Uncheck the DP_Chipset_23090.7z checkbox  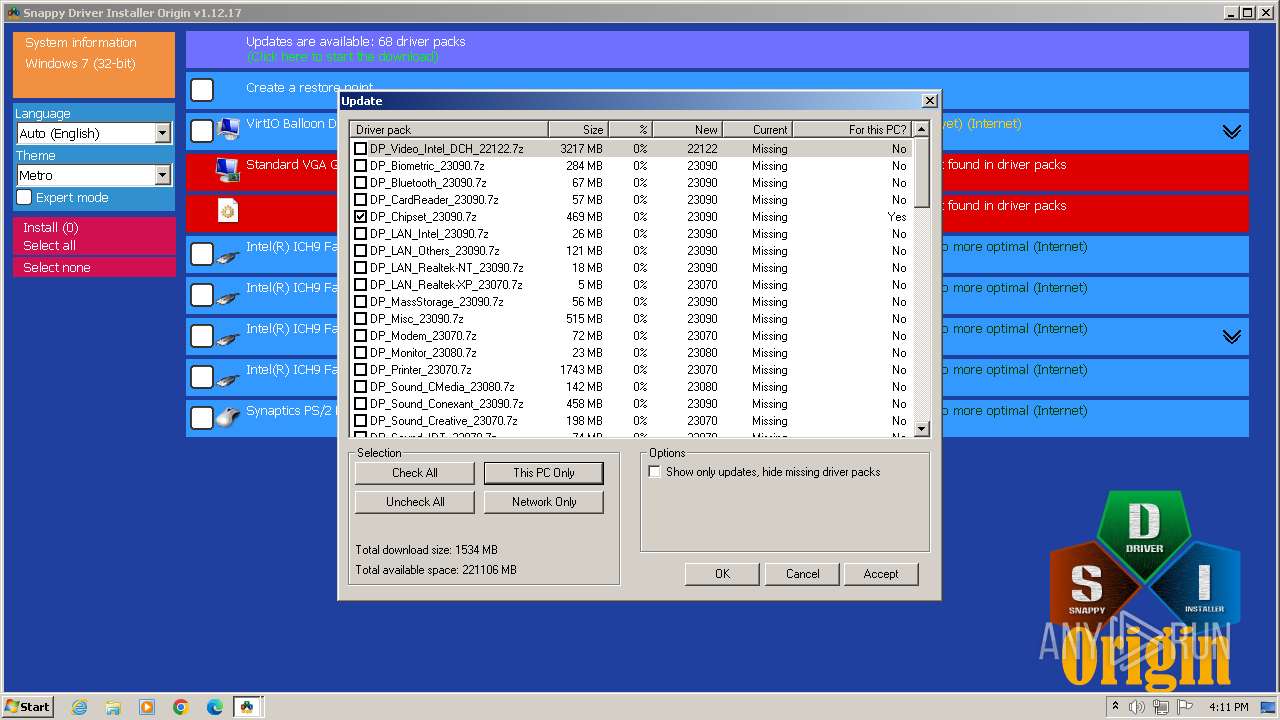pos(361,217)
